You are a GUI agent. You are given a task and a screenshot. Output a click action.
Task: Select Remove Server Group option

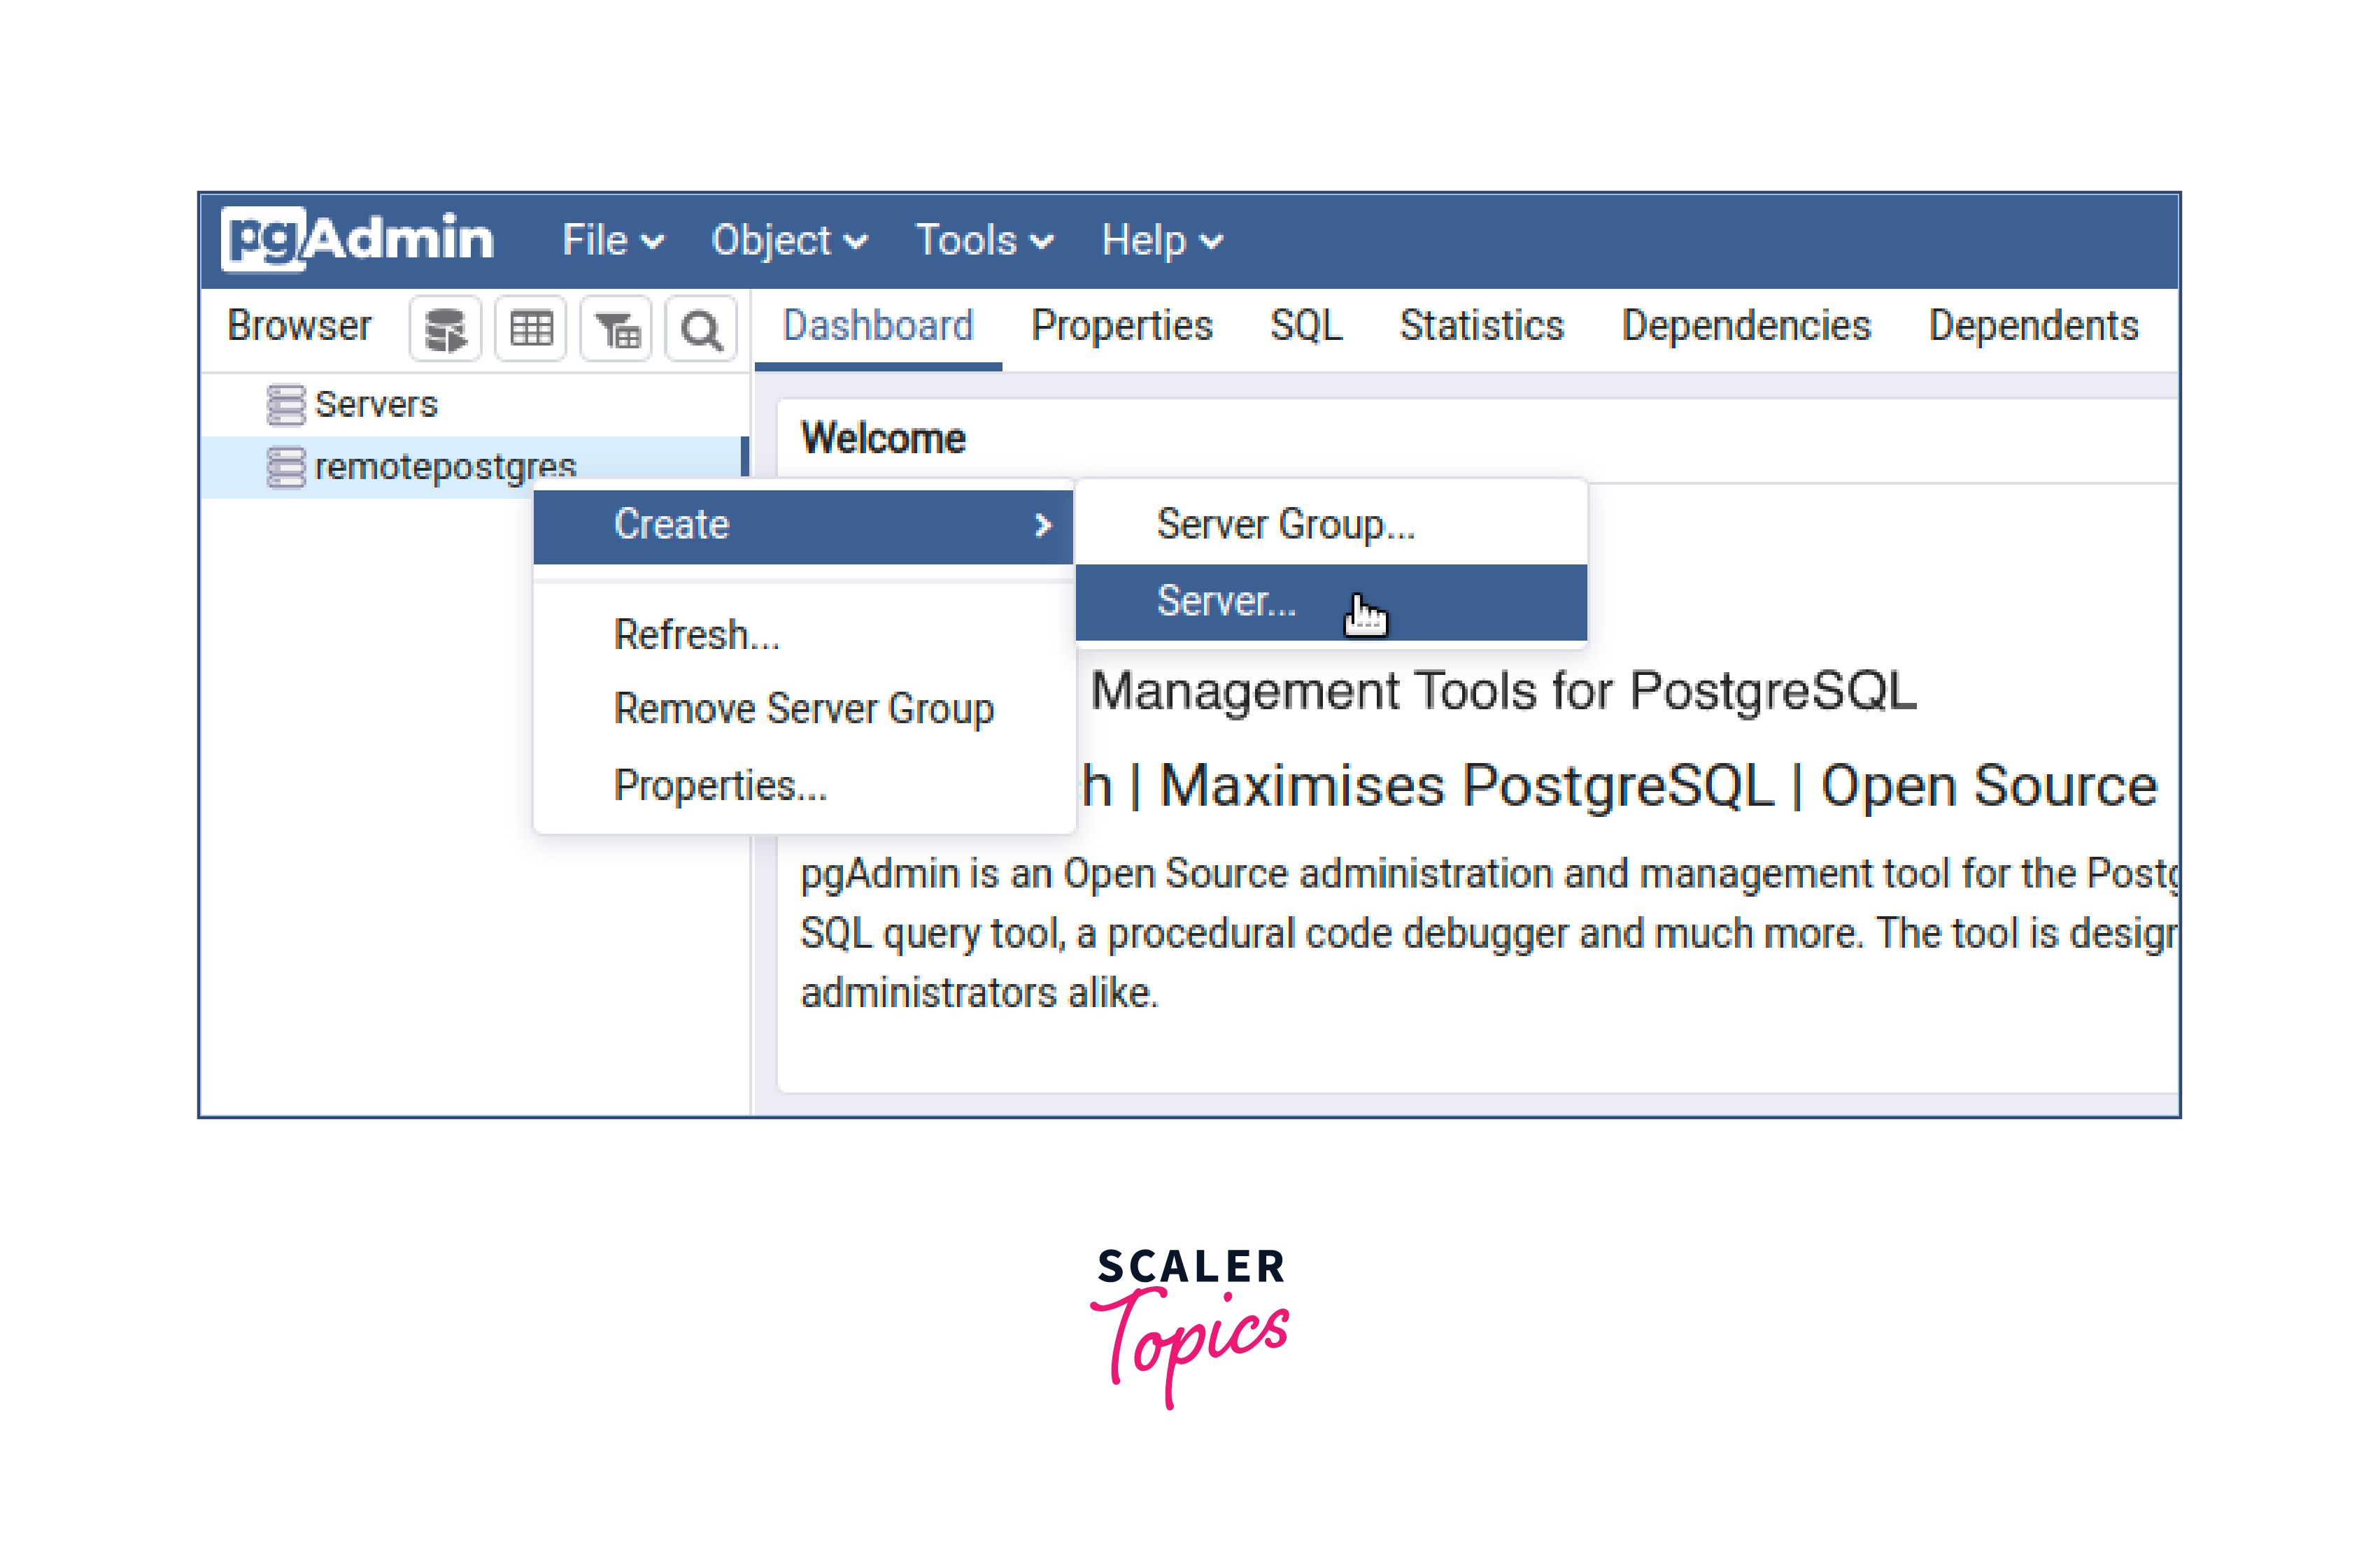[x=803, y=709]
